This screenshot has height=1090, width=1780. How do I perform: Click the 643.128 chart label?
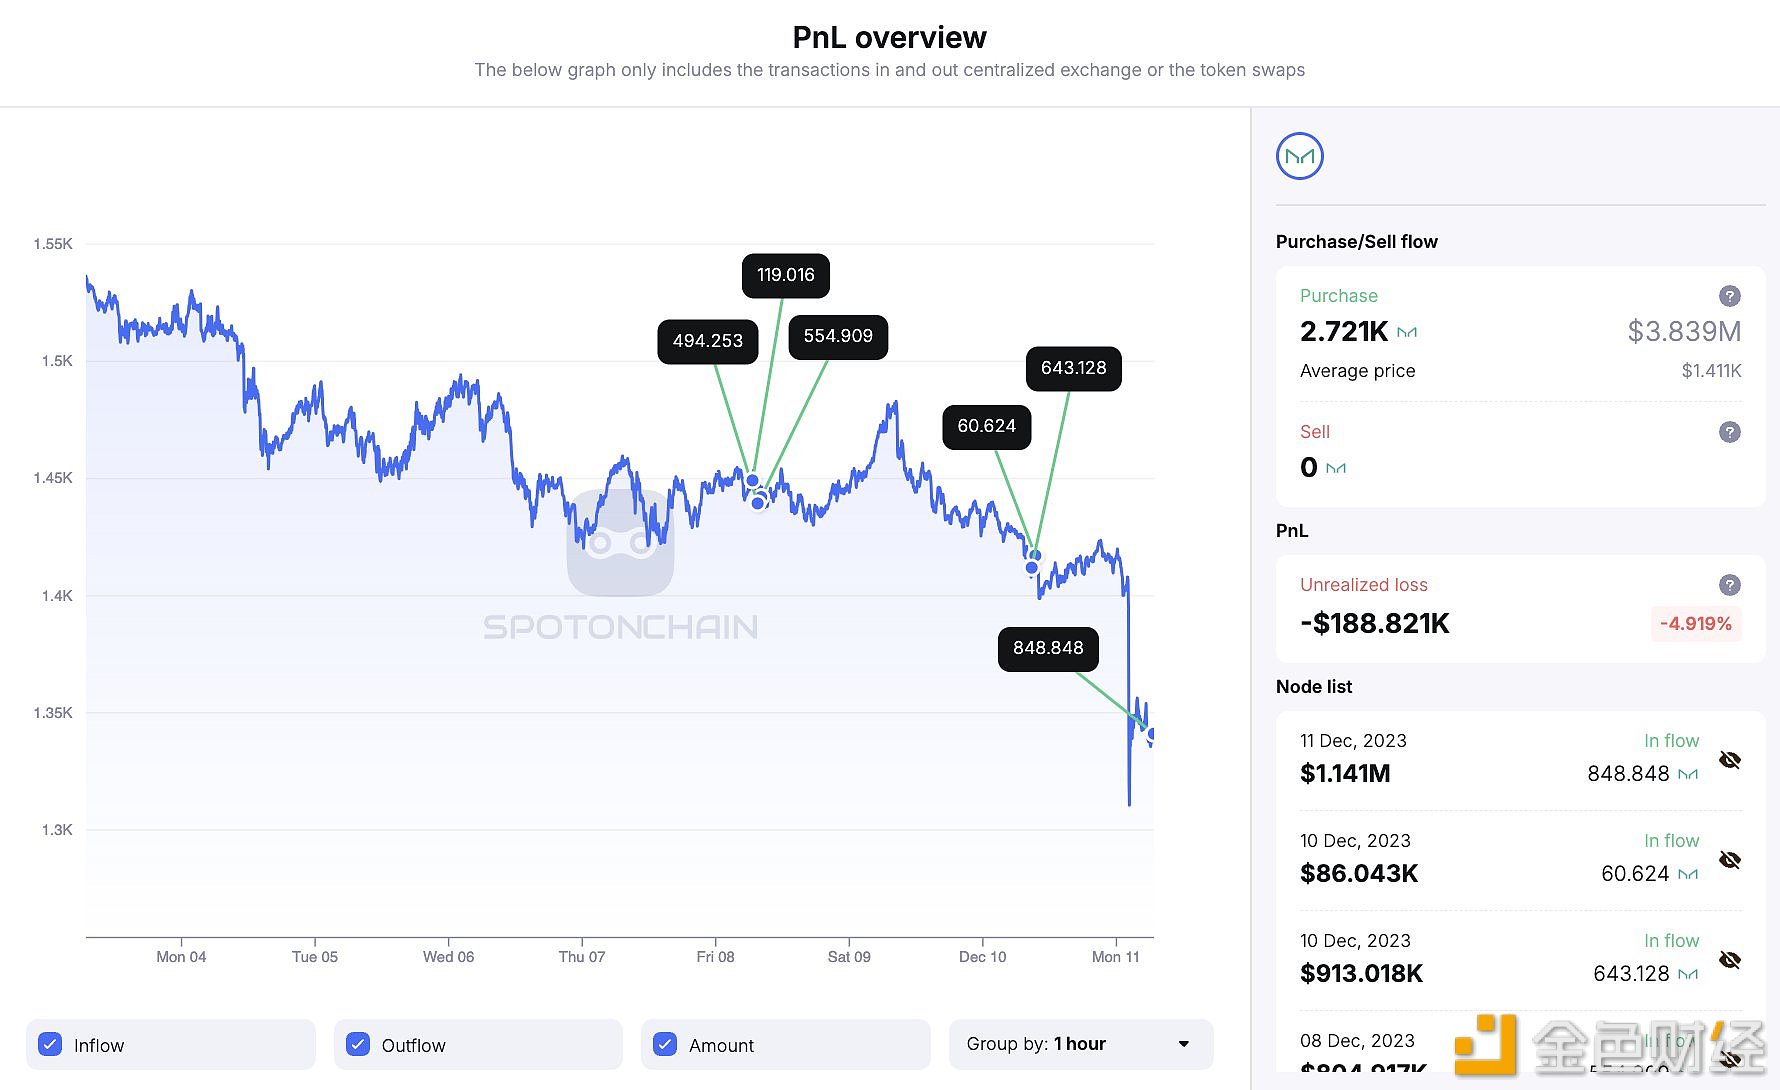click(x=1074, y=368)
